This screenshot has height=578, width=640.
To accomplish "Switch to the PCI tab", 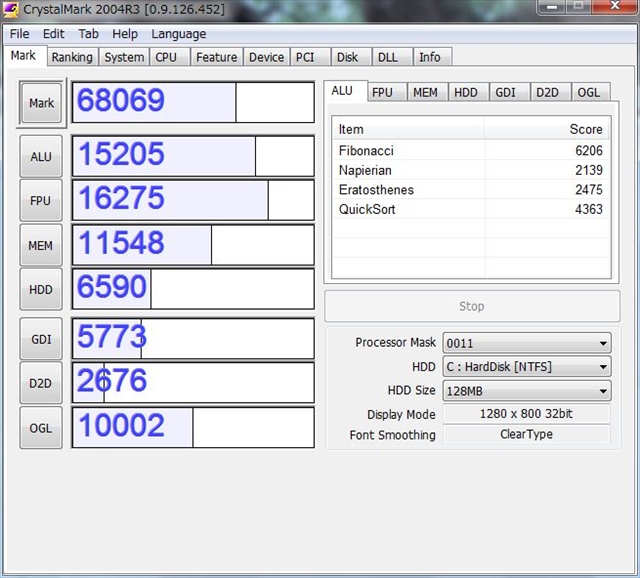I will (x=310, y=57).
